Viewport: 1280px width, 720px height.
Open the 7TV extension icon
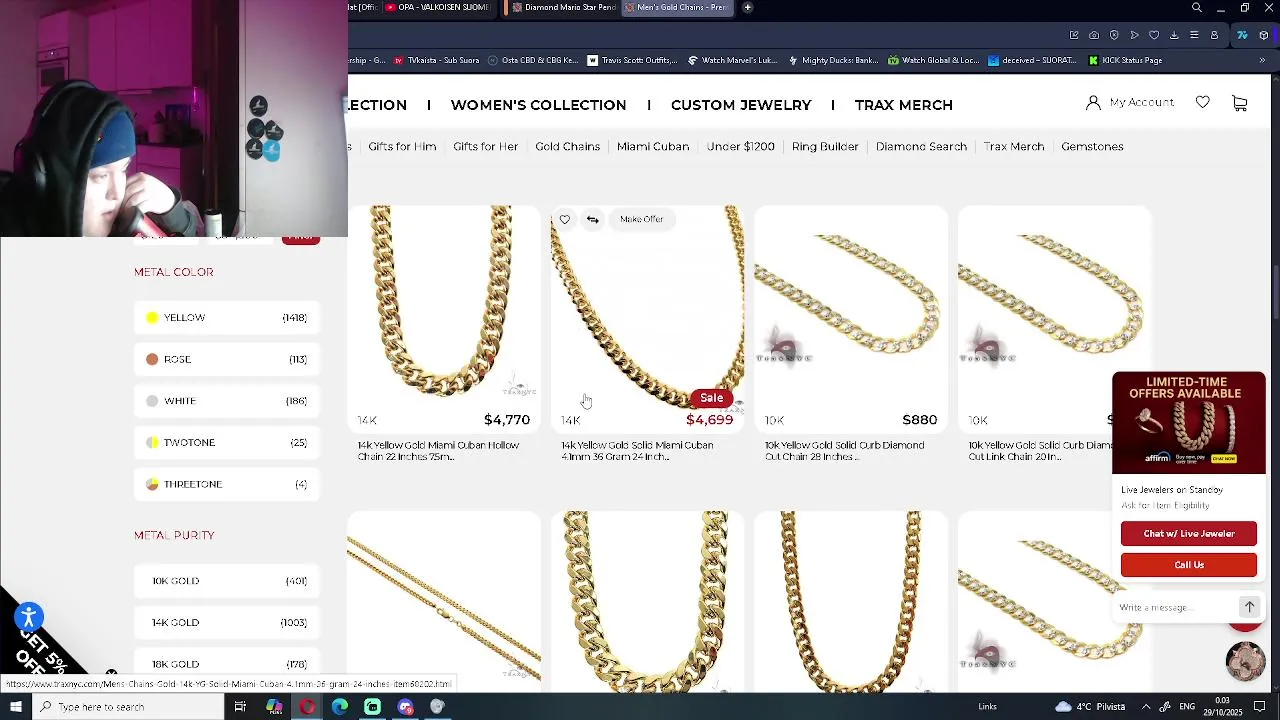pos(1242,35)
